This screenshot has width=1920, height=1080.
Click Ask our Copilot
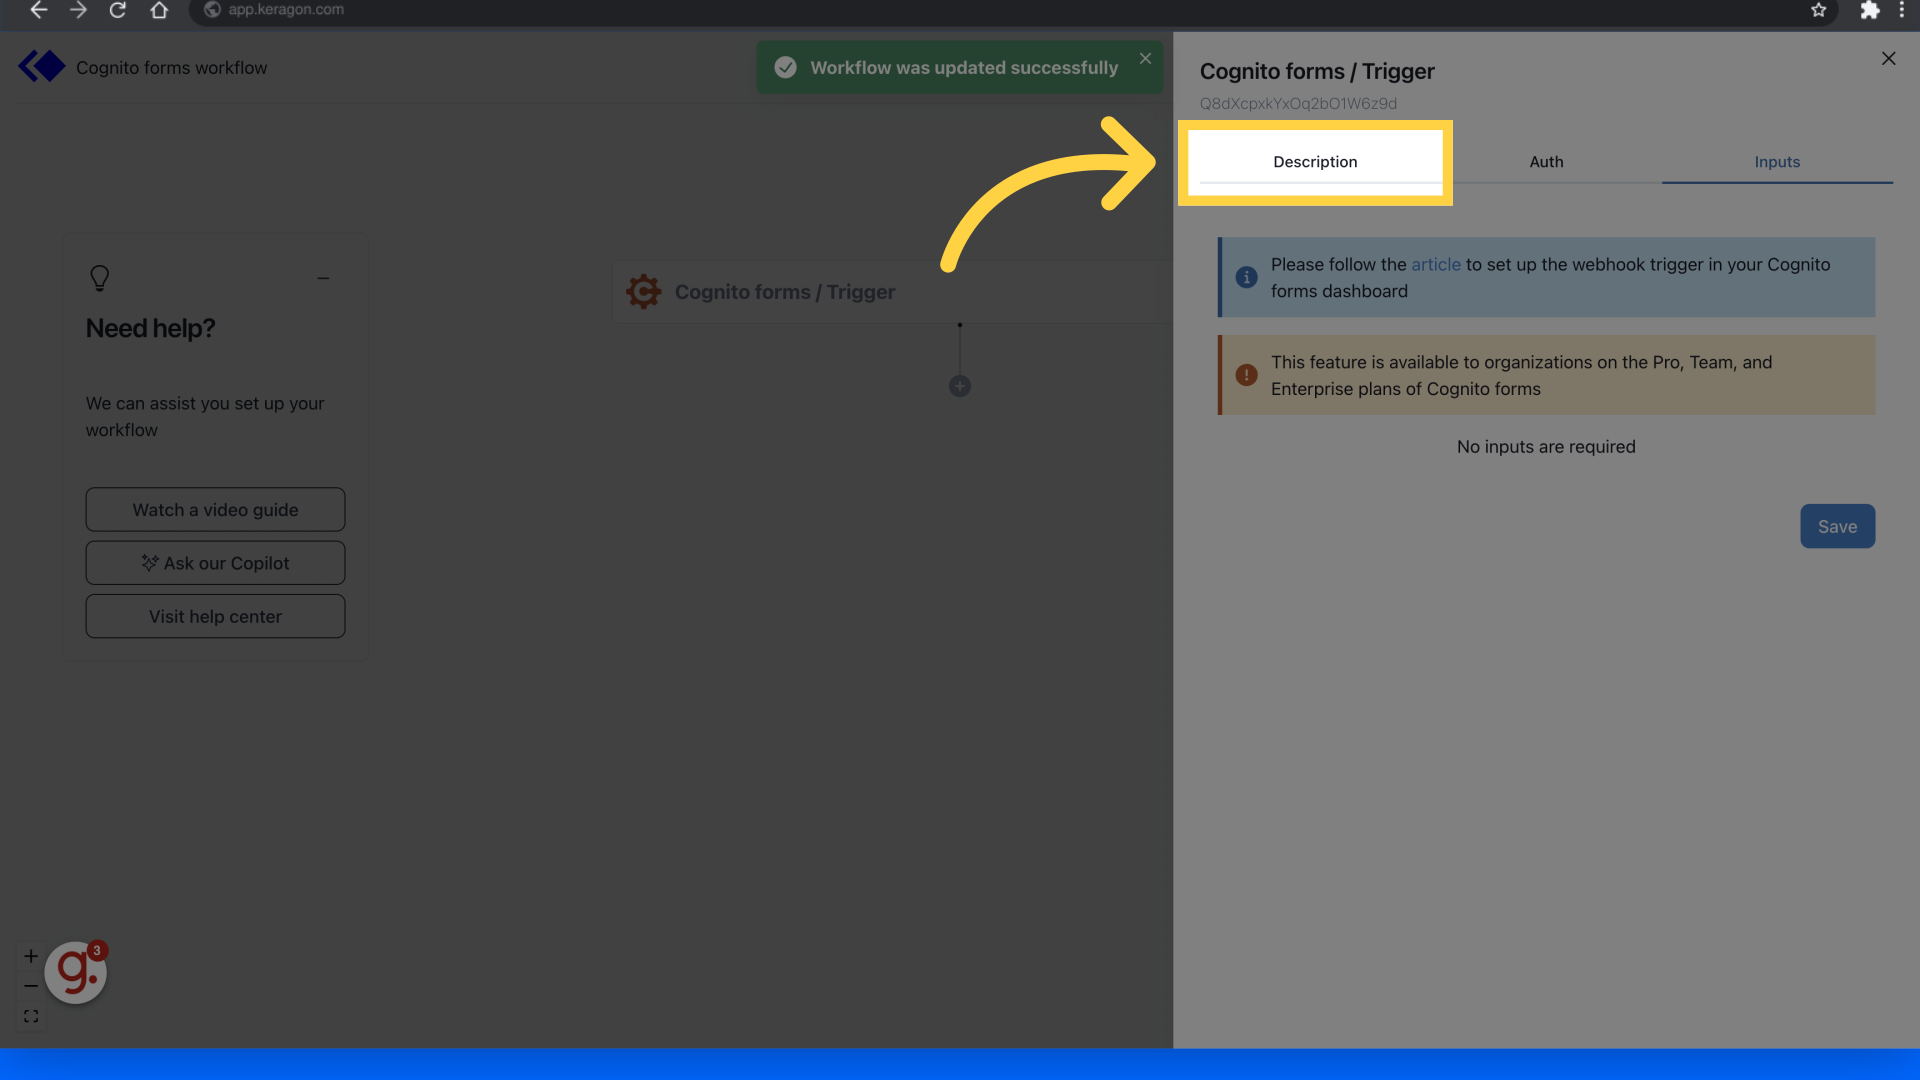(x=215, y=562)
